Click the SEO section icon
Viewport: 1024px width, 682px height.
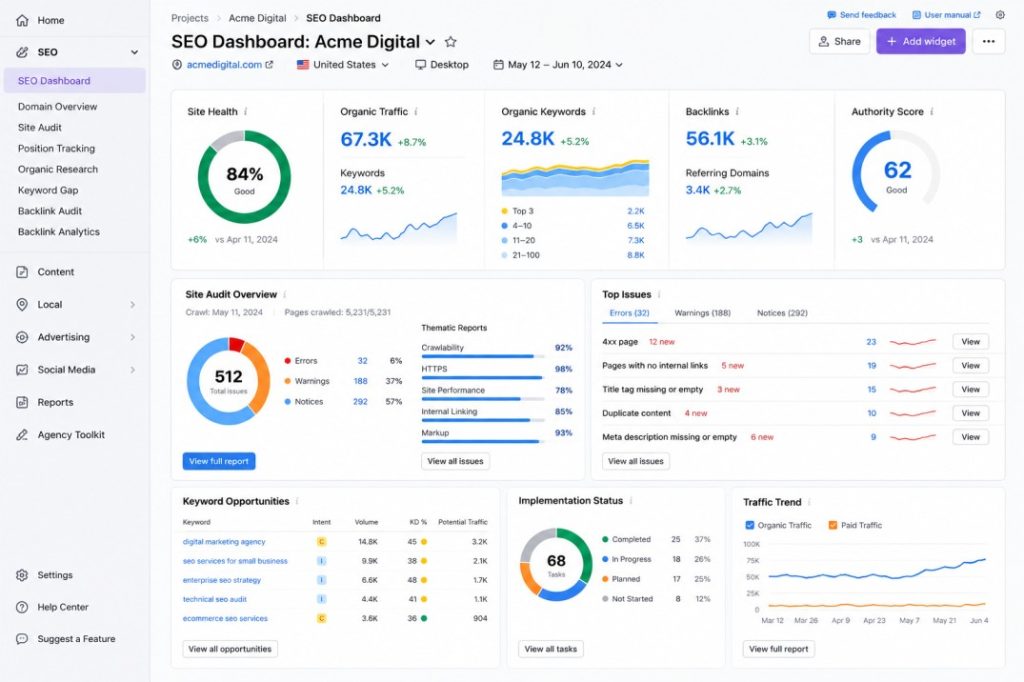22,52
